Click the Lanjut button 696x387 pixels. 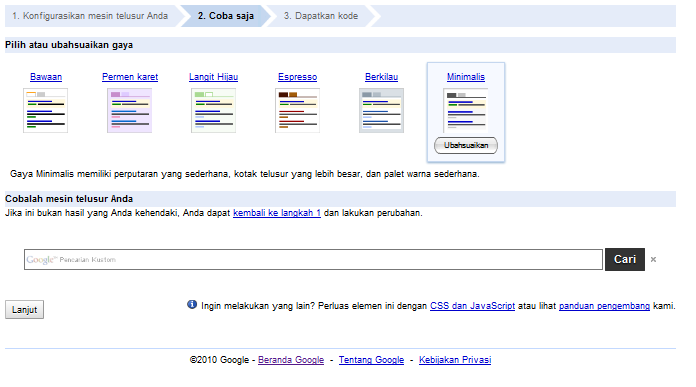click(x=24, y=310)
